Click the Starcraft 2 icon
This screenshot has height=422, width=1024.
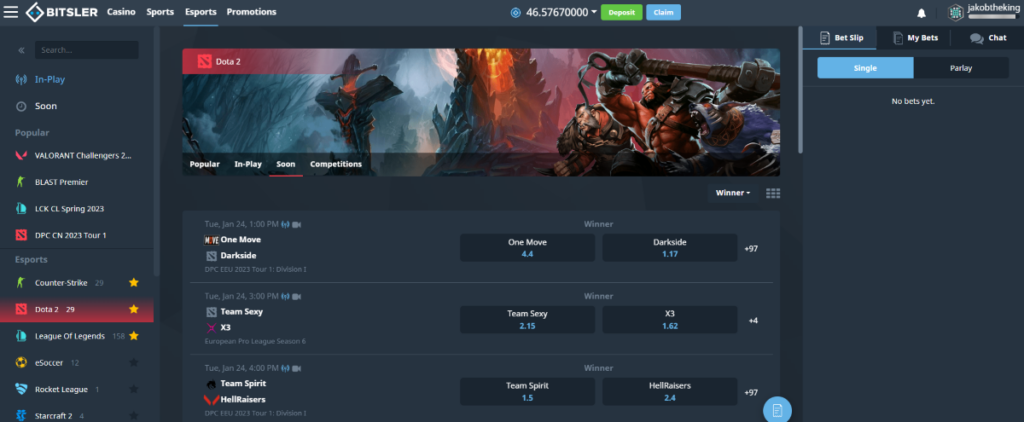pos(21,415)
